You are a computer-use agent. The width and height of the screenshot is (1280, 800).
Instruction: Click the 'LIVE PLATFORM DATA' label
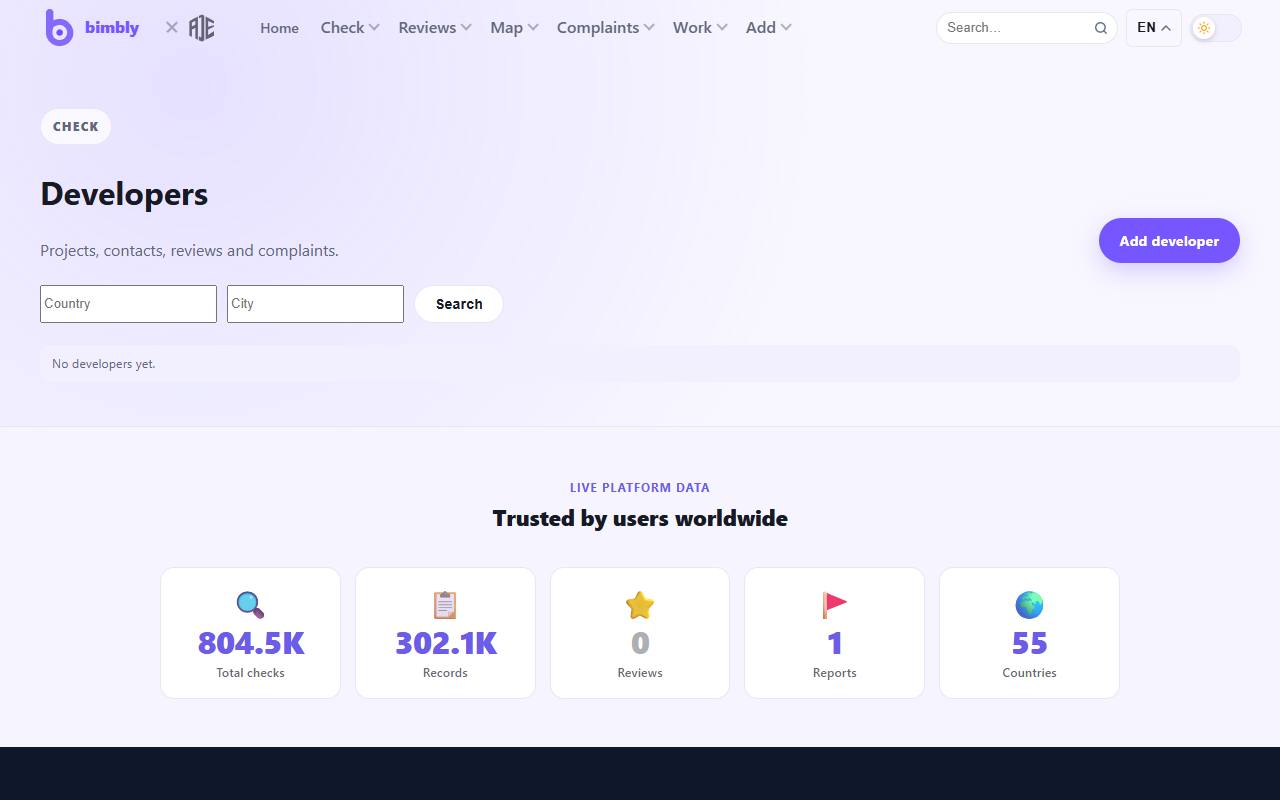coord(640,488)
